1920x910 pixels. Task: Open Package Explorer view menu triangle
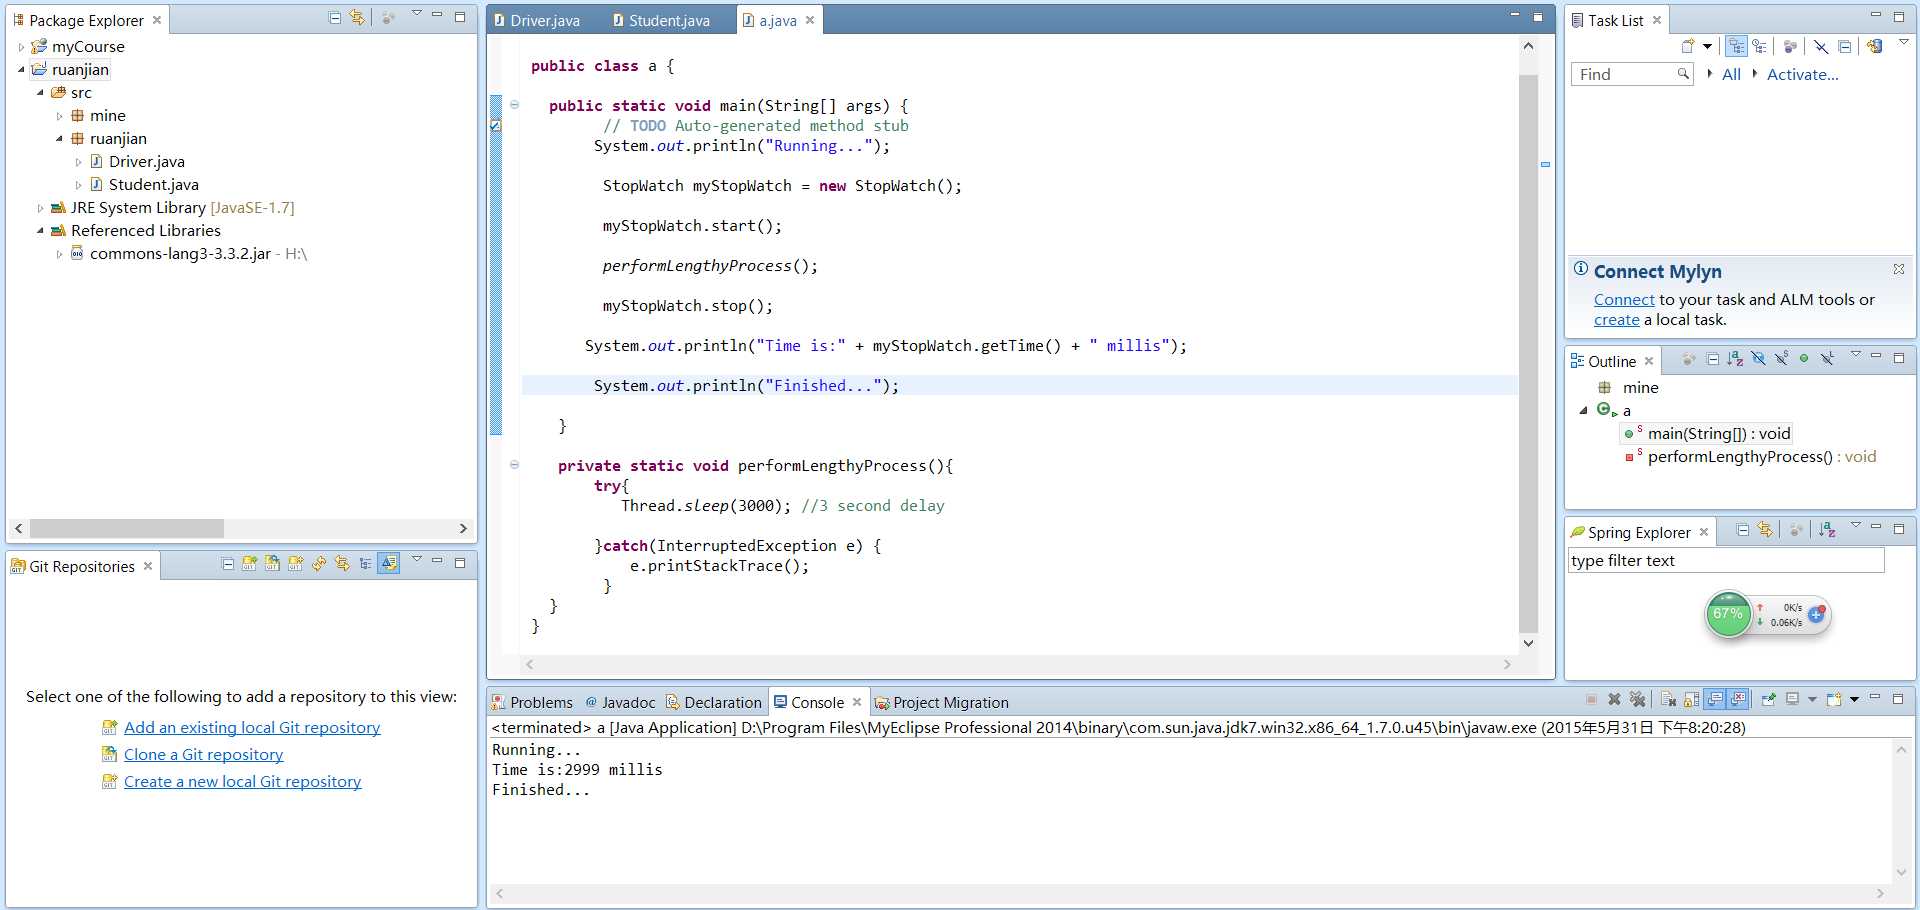(417, 14)
